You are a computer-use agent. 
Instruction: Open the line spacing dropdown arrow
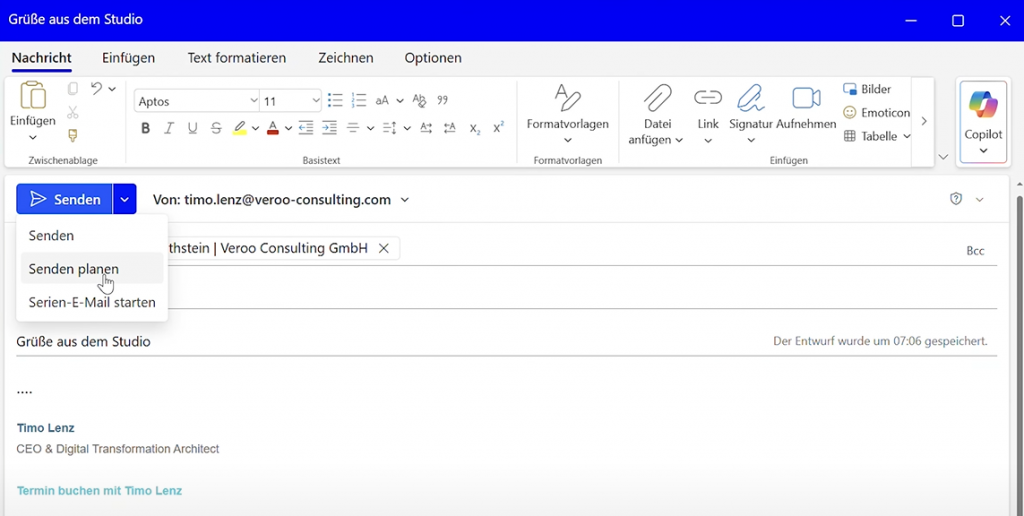tap(407, 128)
